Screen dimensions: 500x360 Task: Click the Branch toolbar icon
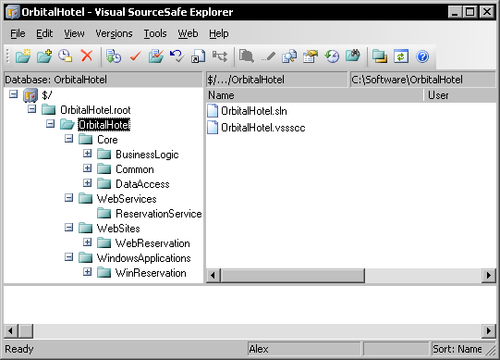[220, 56]
